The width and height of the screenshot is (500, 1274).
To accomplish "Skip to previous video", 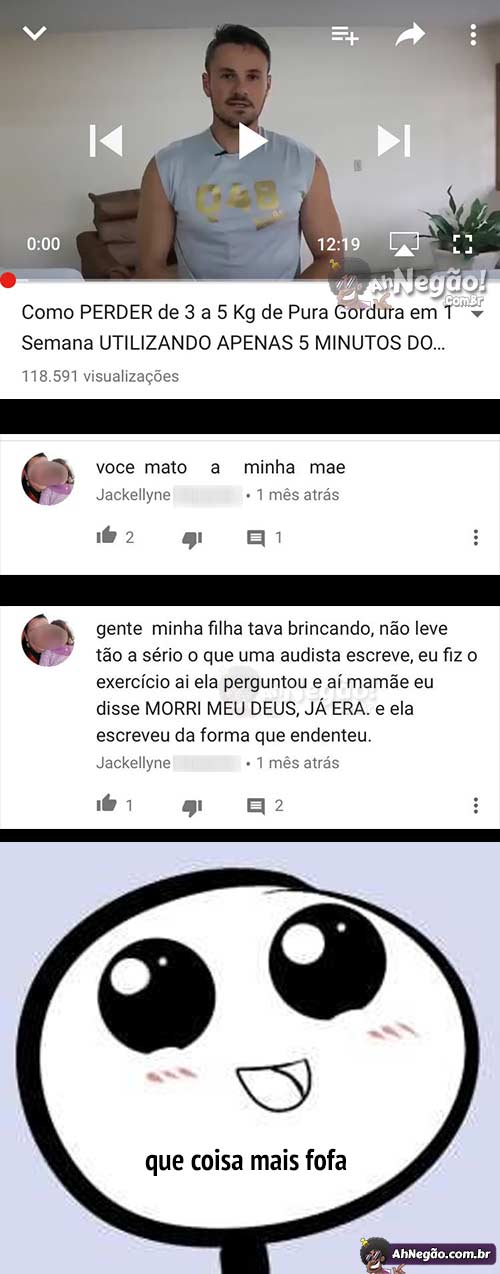I will pos(106,141).
